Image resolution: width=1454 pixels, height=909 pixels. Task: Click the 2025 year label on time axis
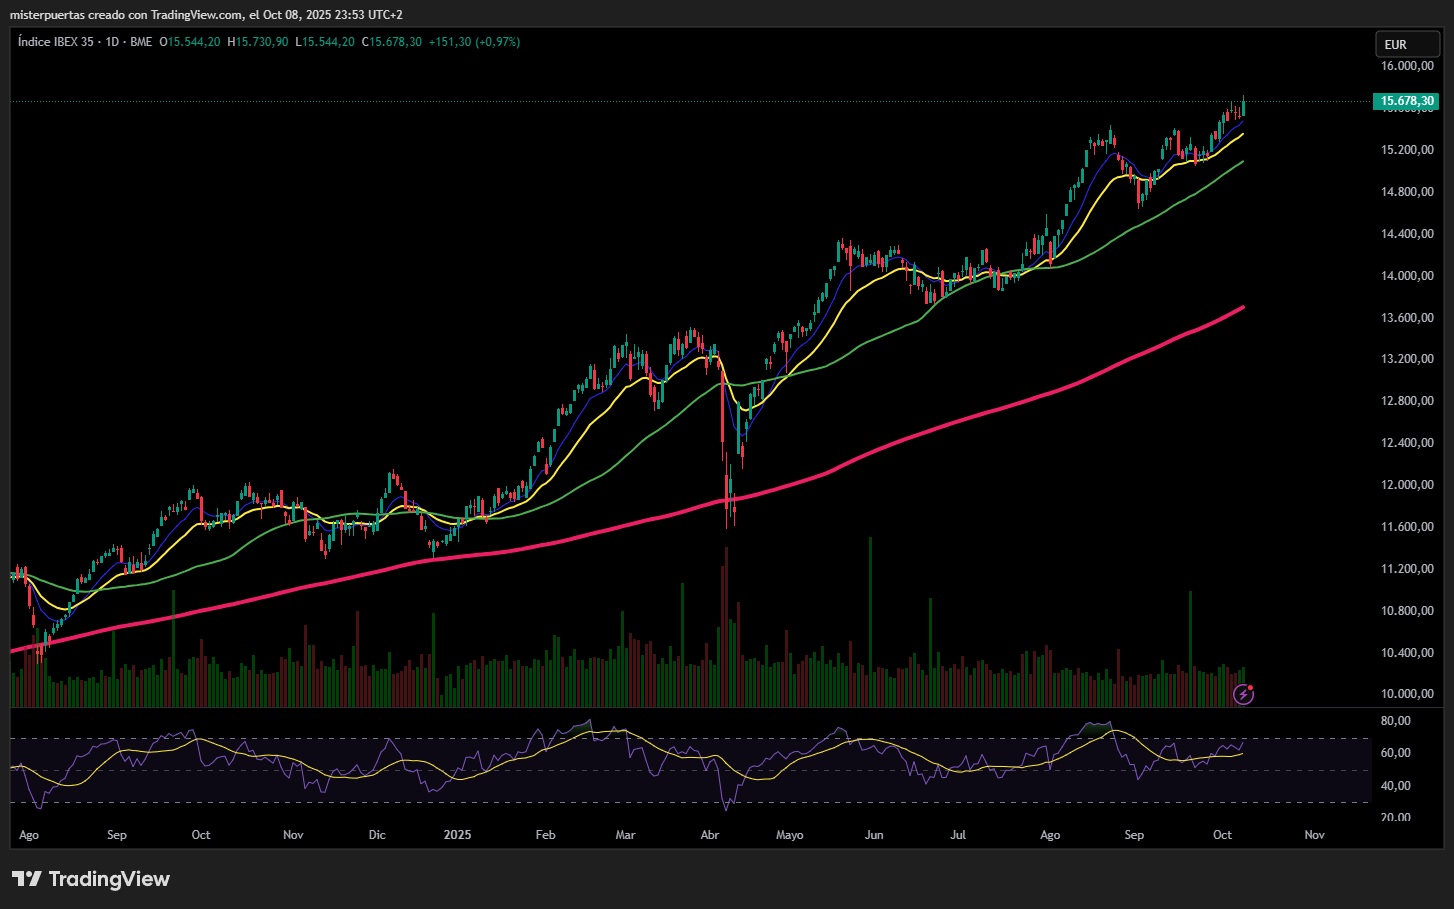(457, 835)
